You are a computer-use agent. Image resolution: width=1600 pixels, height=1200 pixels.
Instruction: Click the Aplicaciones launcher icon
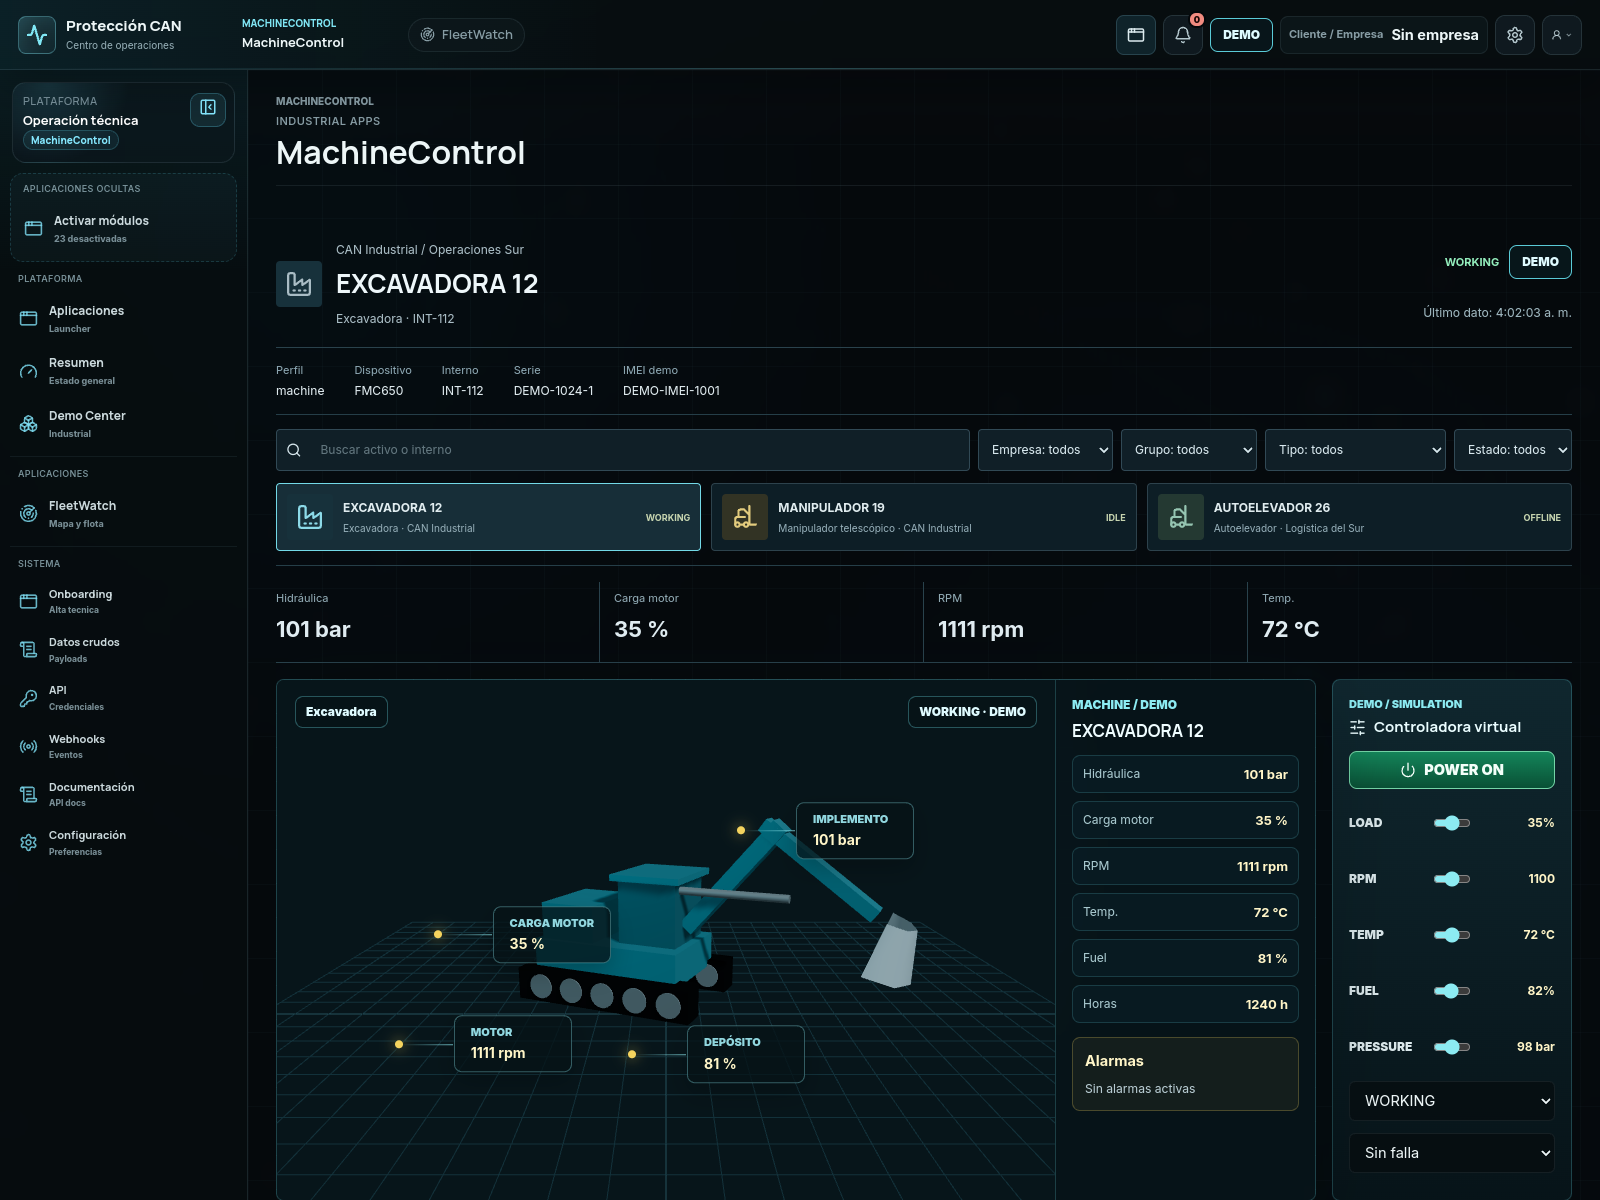point(29,319)
